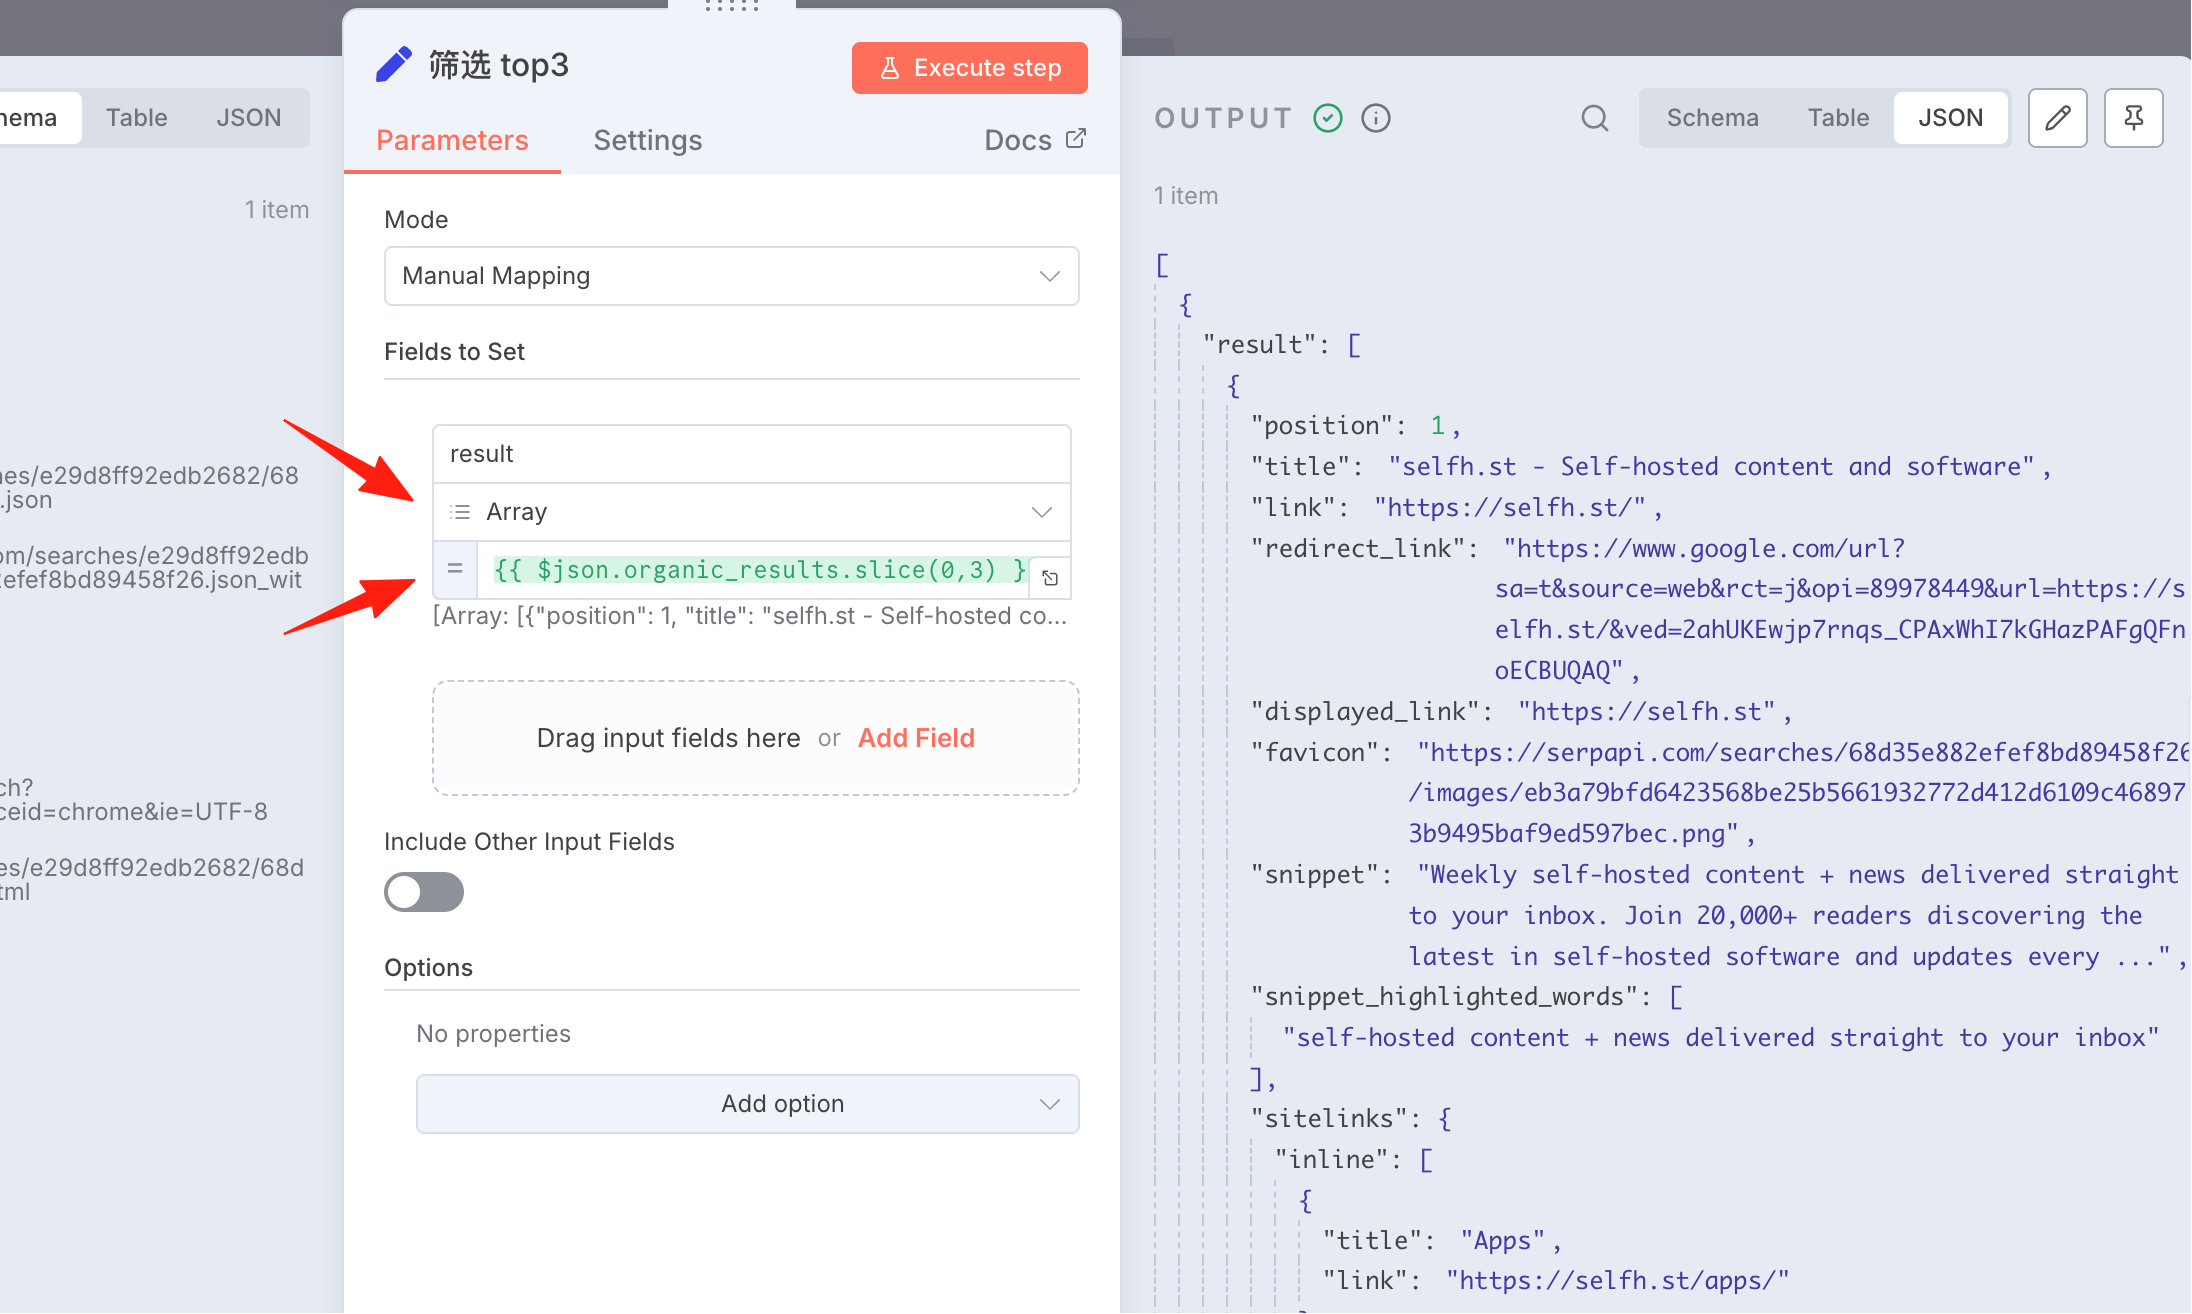Pin the output data with the pin icon

pos(2134,118)
